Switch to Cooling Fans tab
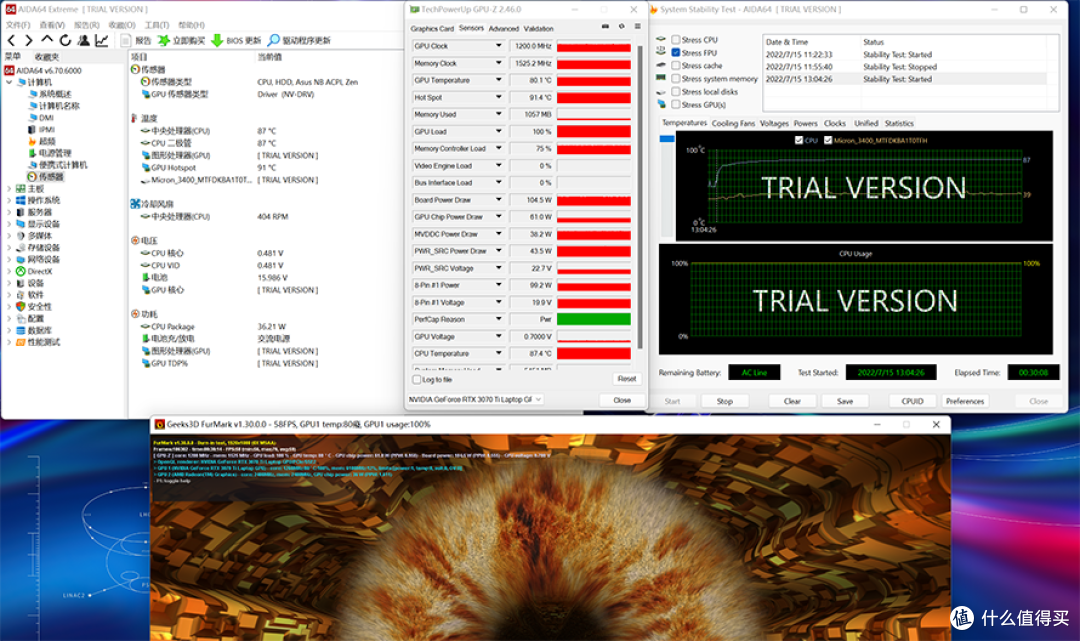Screen dimensions: 1080x641 [x=733, y=123]
